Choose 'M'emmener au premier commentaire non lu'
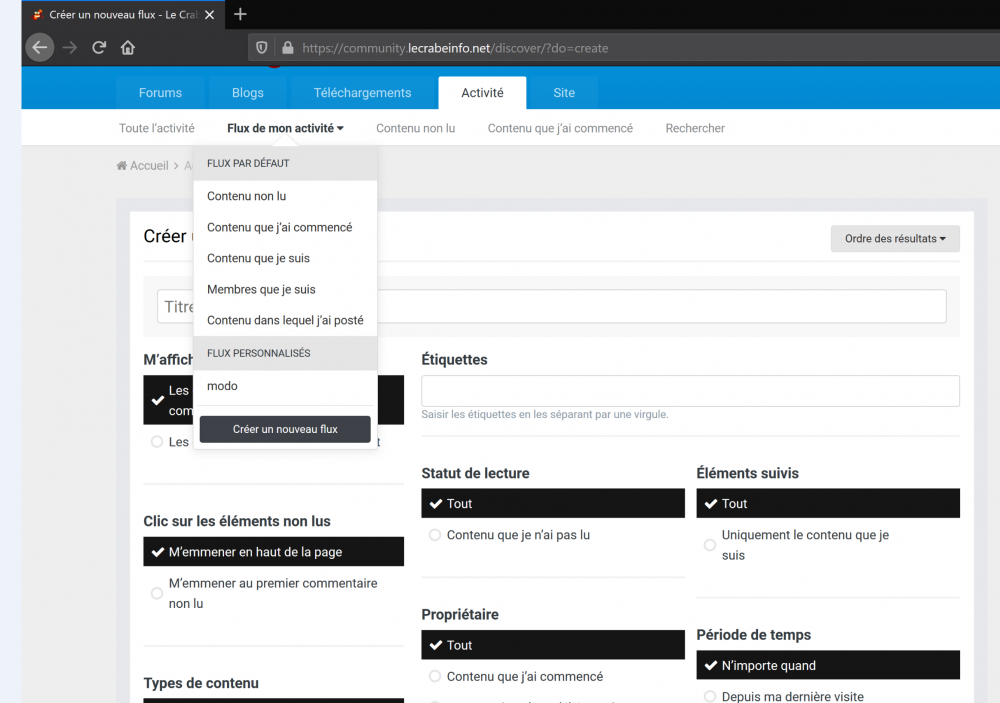The image size is (1000, 703). [x=157, y=593]
